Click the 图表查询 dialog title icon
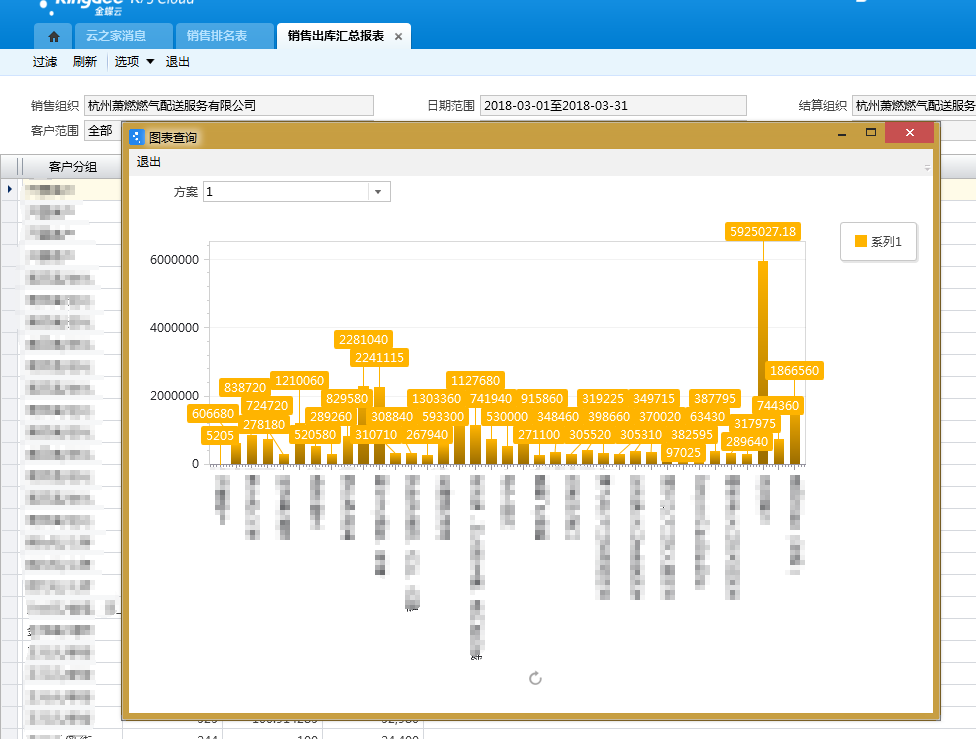Screen dimensions: 976x739 point(137,136)
